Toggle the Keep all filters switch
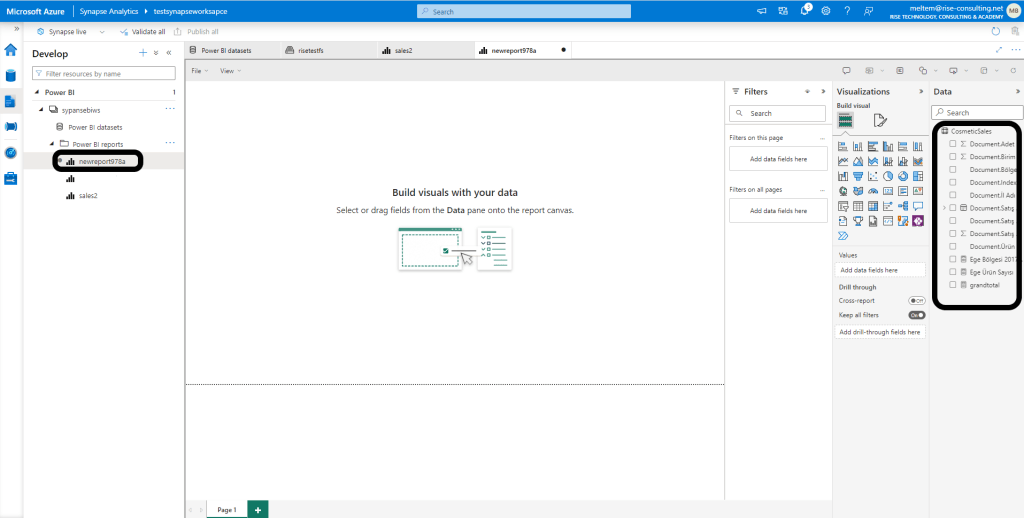 [x=916, y=315]
